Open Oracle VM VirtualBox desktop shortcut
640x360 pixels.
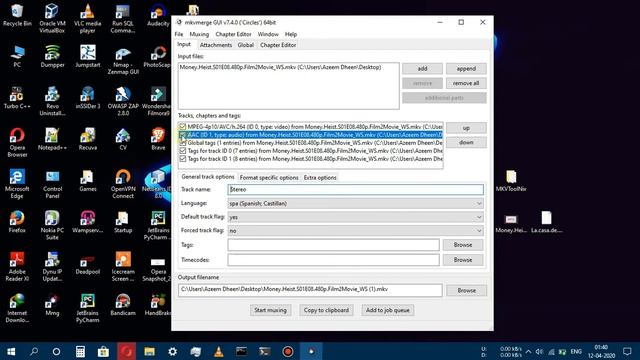click(x=52, y=18)
